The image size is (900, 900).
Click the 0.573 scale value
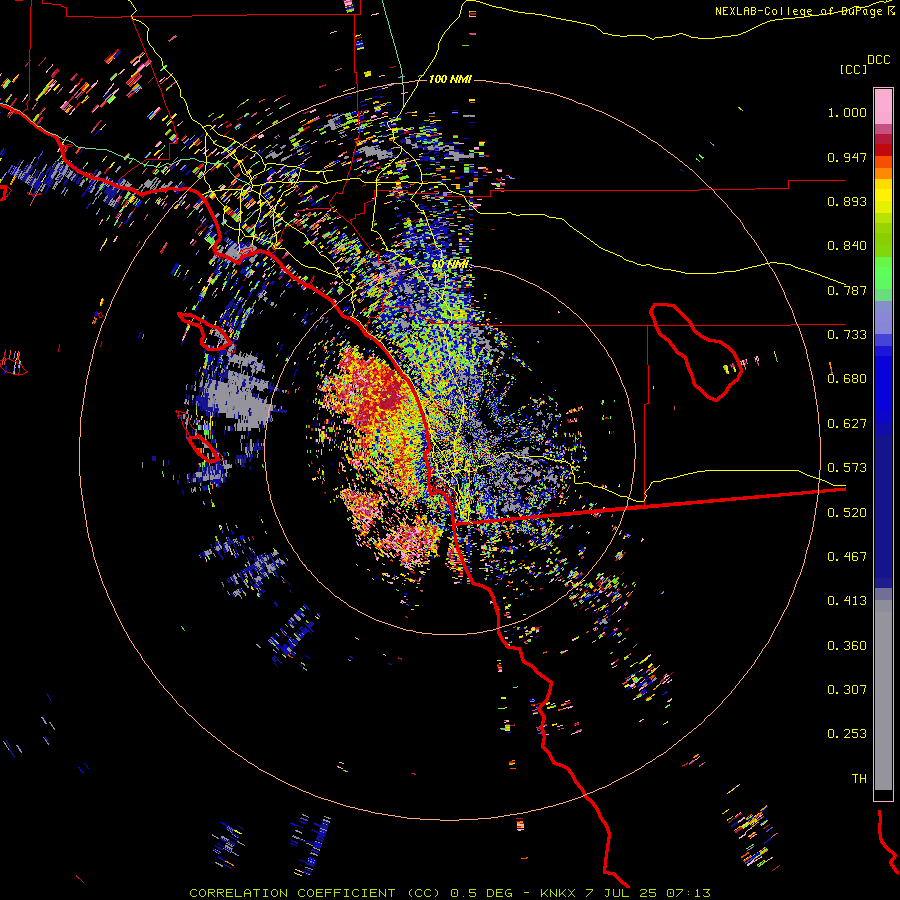[x=847, y=468]
